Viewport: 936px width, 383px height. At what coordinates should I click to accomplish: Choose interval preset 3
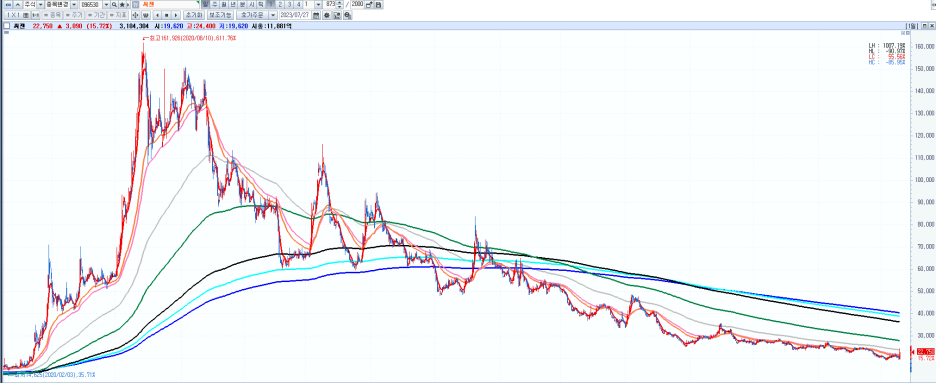coord(290,4)
